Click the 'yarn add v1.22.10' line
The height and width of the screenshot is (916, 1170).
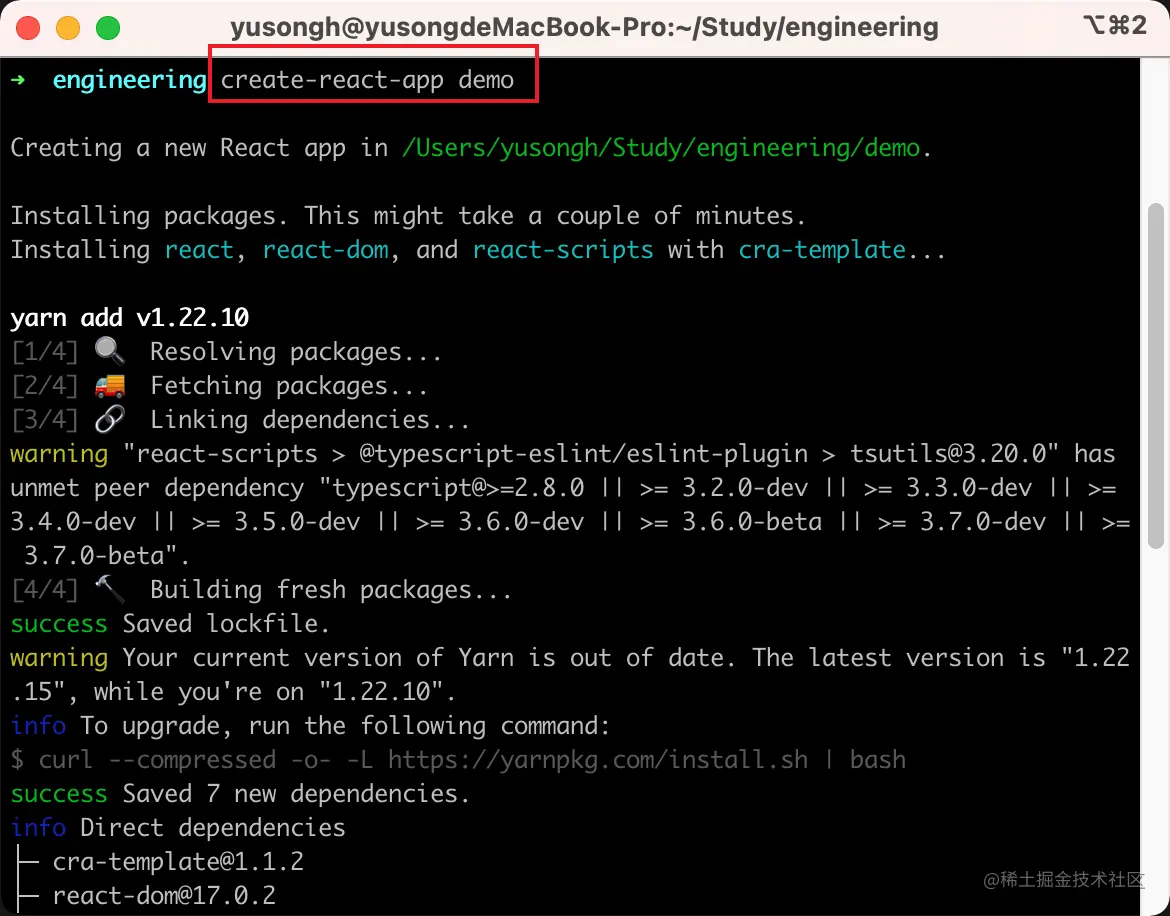click(x=130, y=318)
